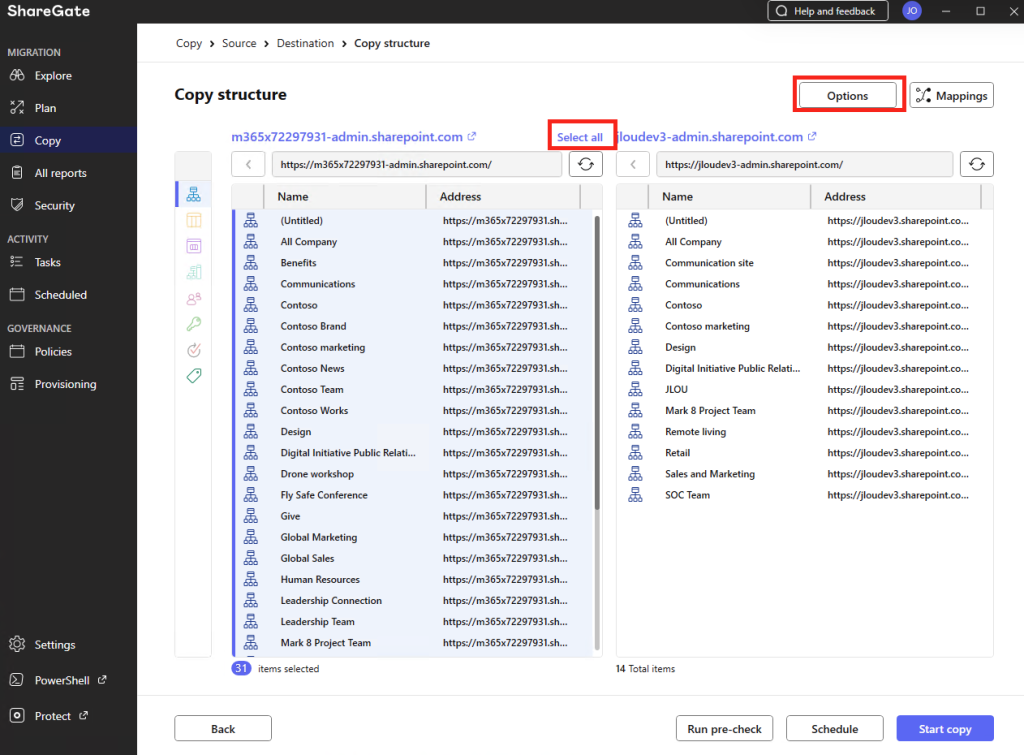Select Contoso News in the source list
Viewport: 1024px width, 755px height.
pyautogui.click(x=413, y=368)
